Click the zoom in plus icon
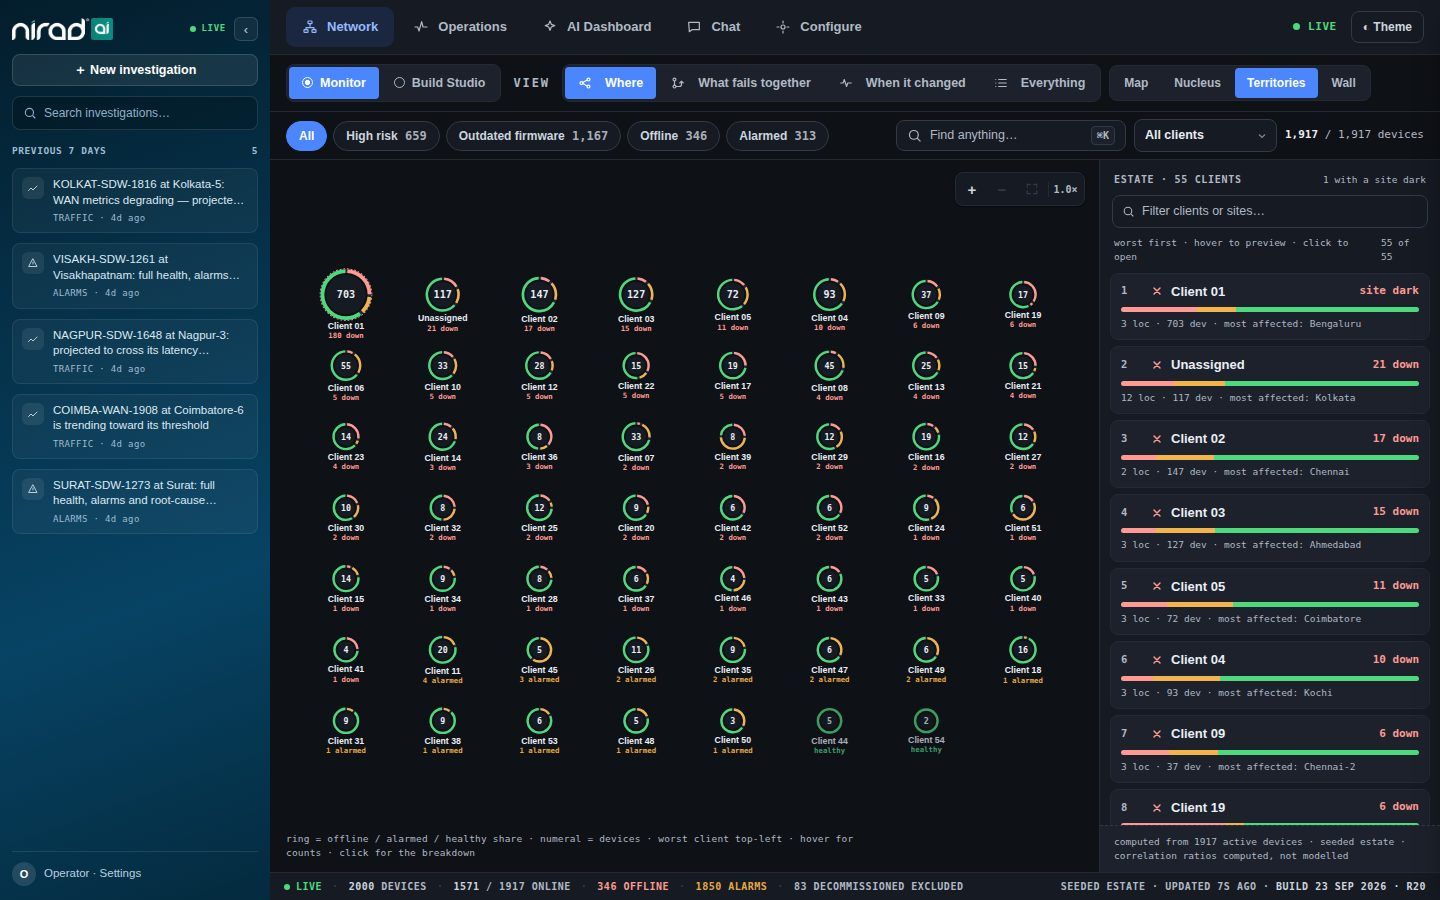 click(x=971, y=189)
